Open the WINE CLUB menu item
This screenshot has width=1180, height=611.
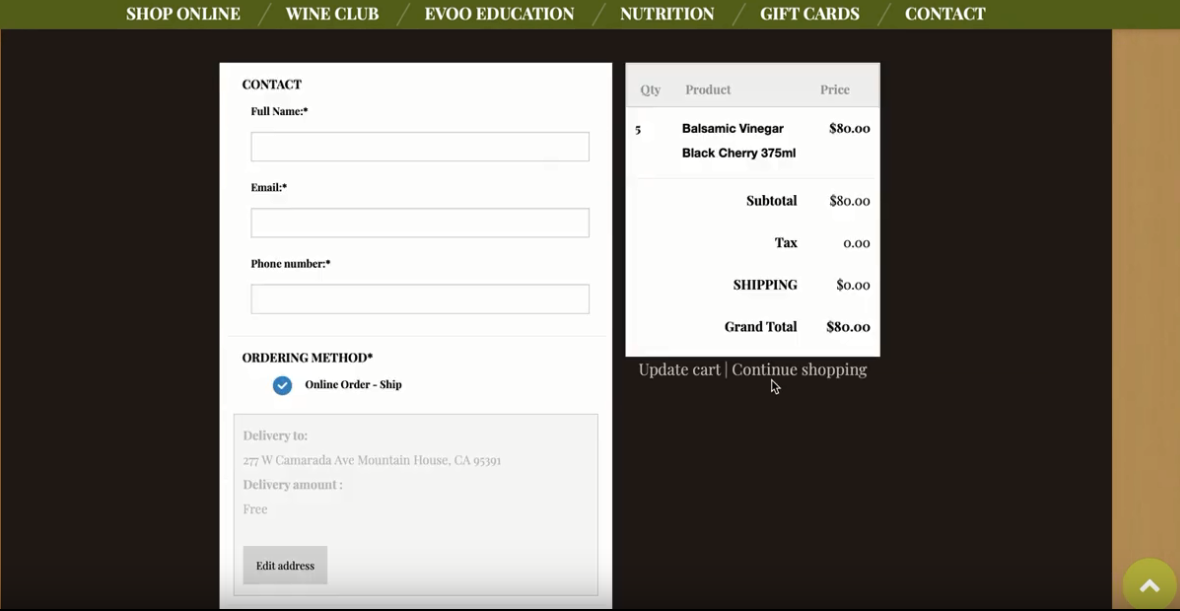[332, 14]
